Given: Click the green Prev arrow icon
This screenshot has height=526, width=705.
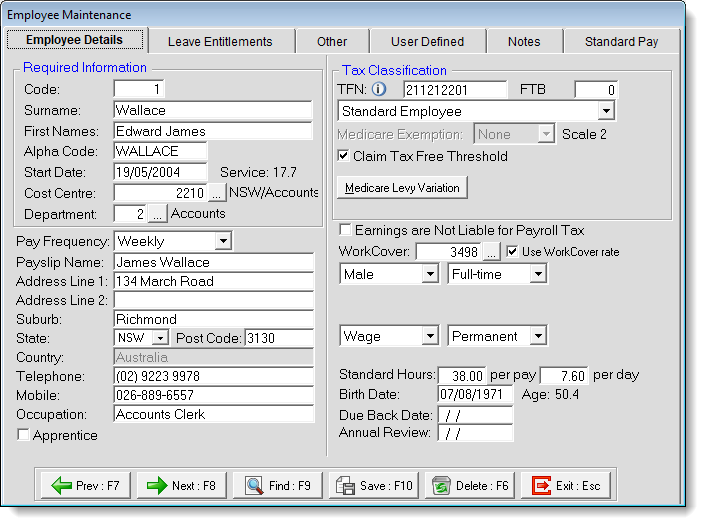Looking at the screenshot, I should click(x=62, y=486).
